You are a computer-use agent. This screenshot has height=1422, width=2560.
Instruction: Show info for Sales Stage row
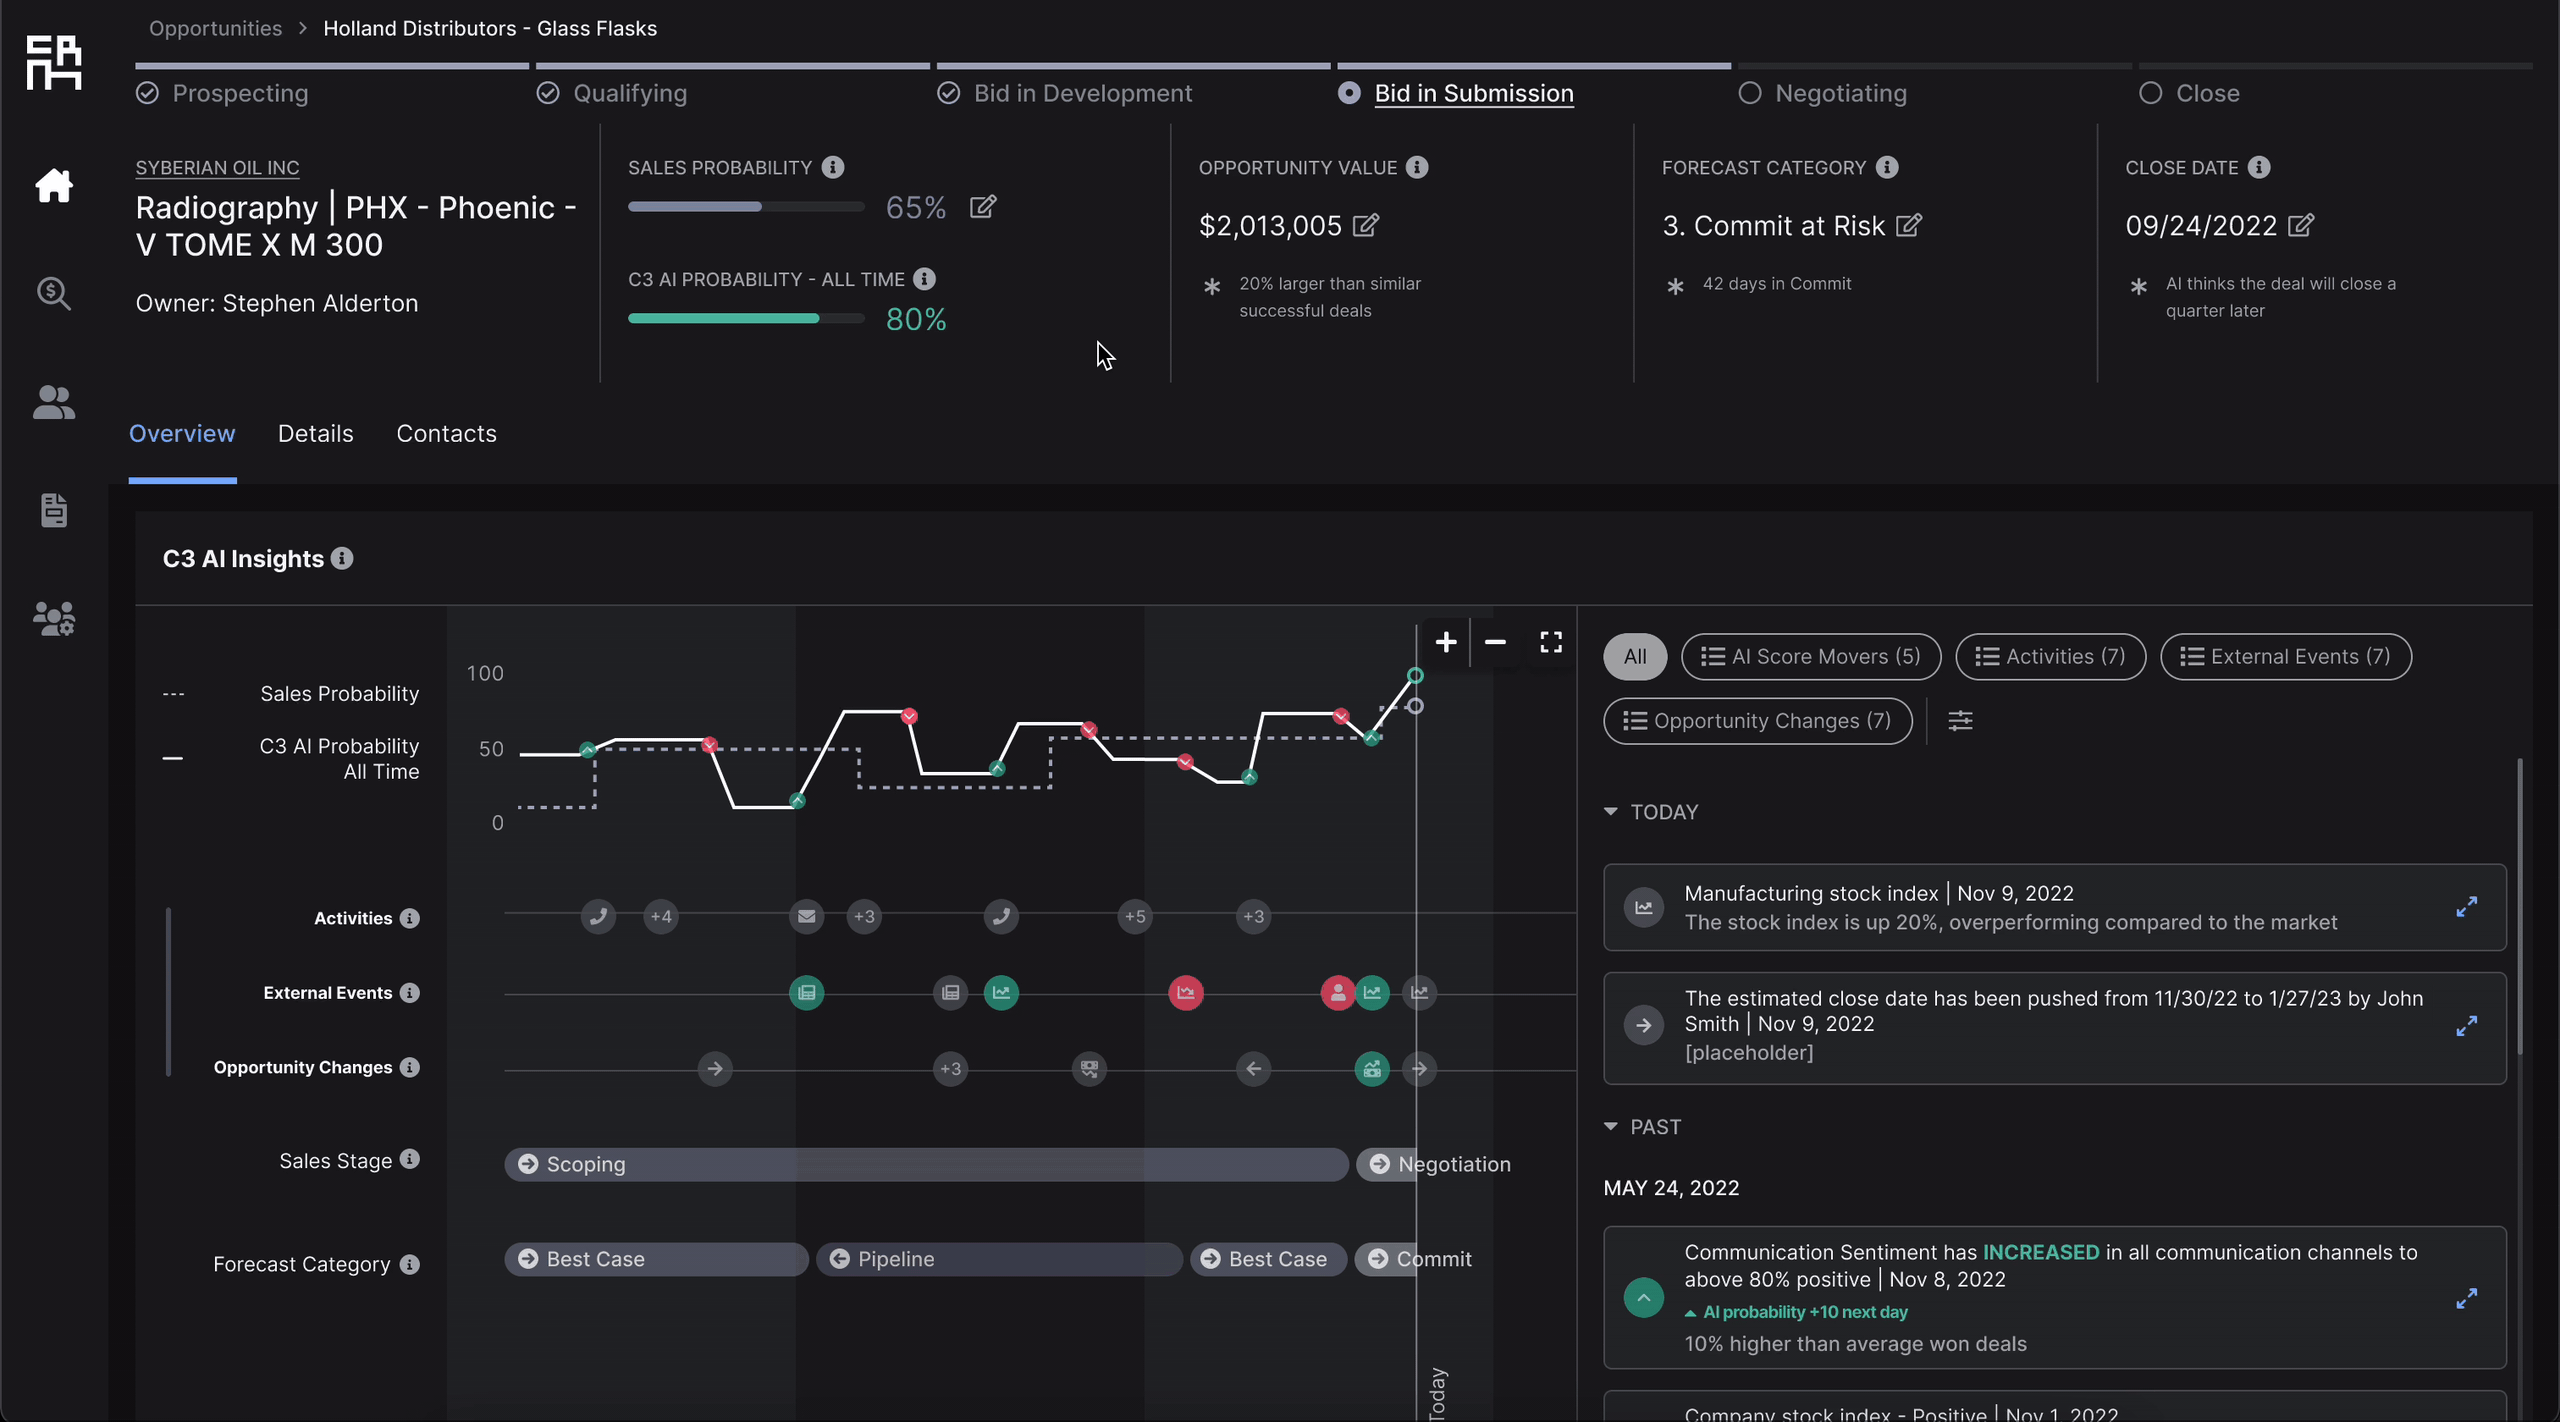(x=410, y=1159)
